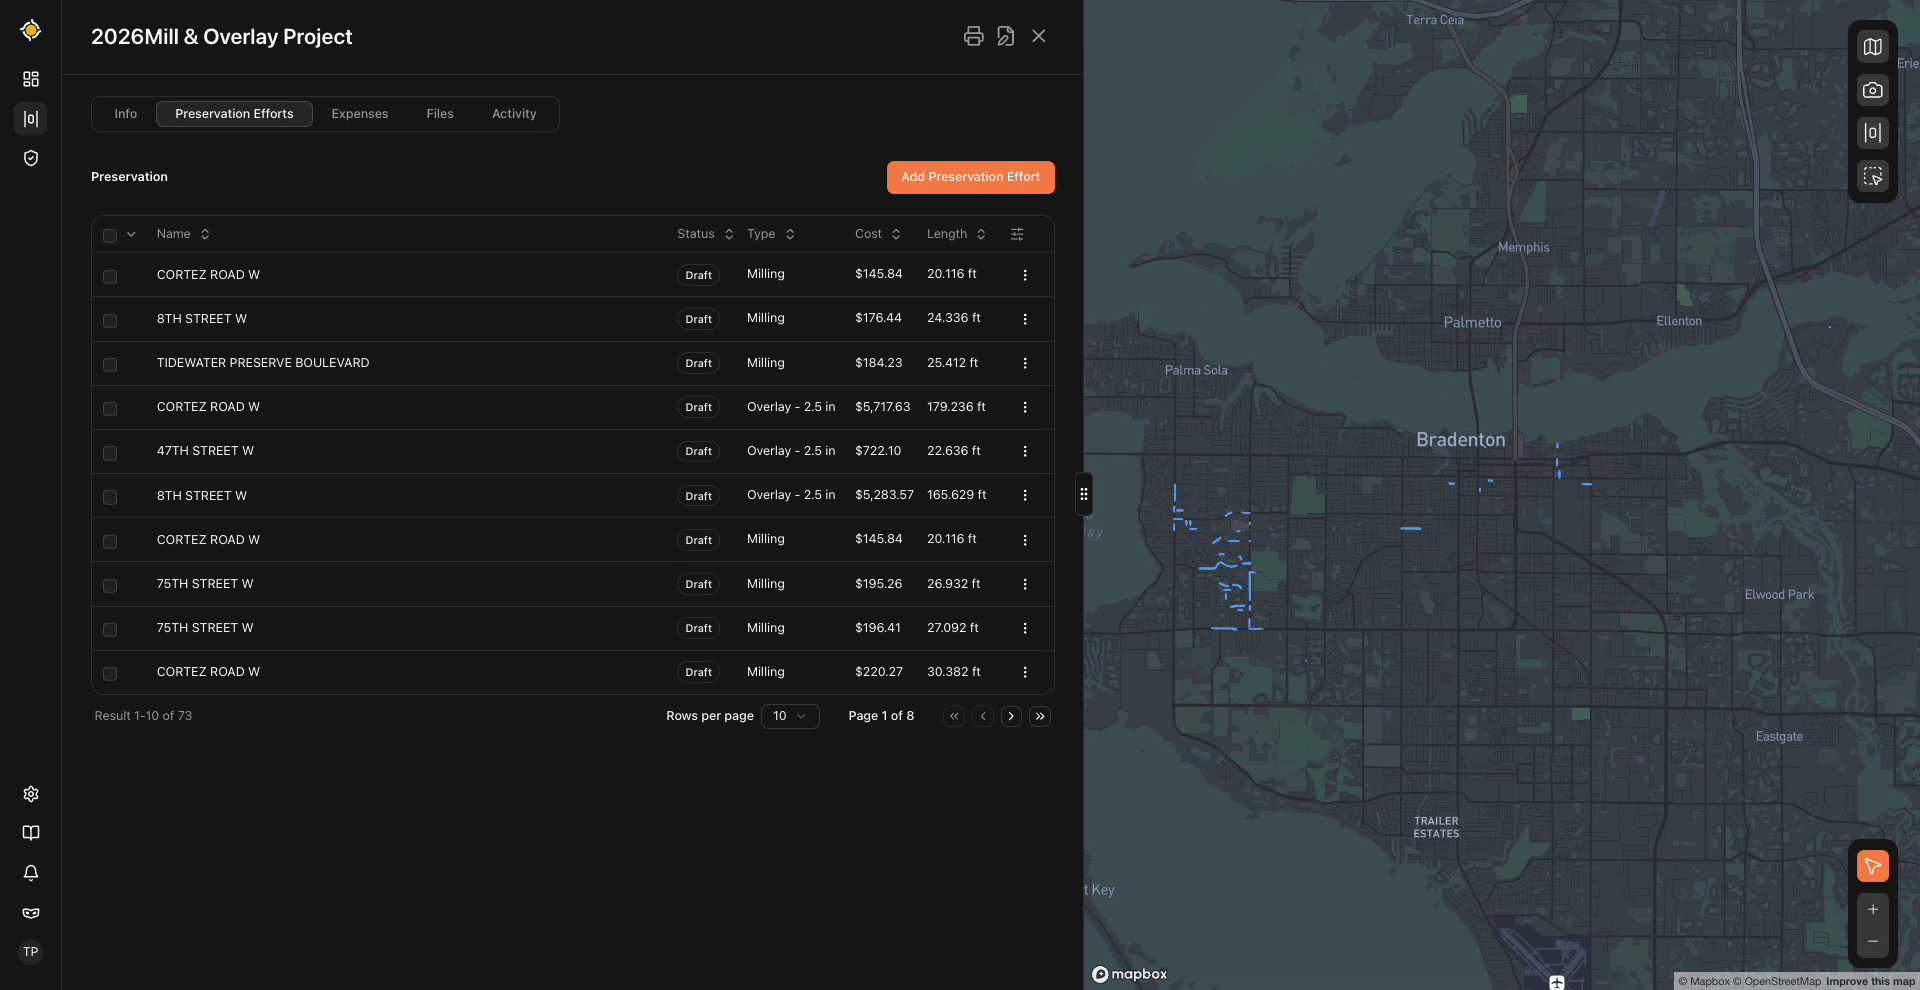Open settings gear in left sidebar
1920x990 pixels.
click(x=31, y=794)
